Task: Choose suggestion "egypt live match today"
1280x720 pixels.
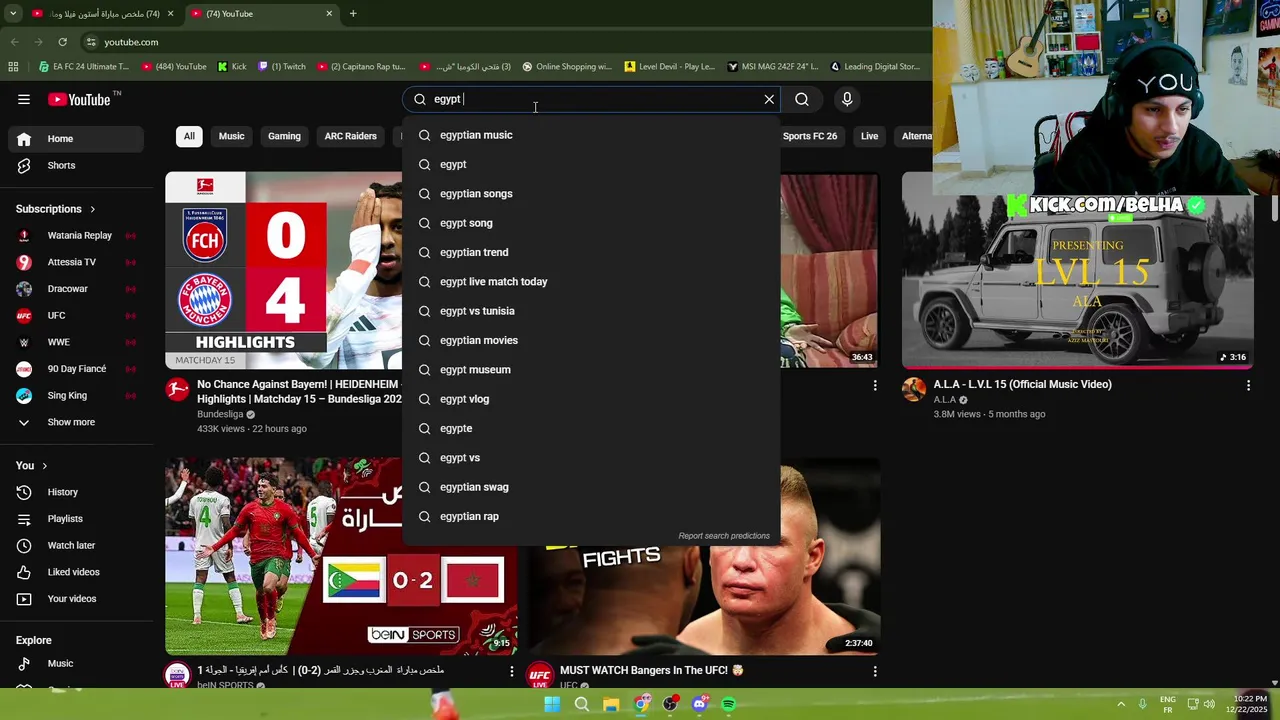Action: [591, 282]
